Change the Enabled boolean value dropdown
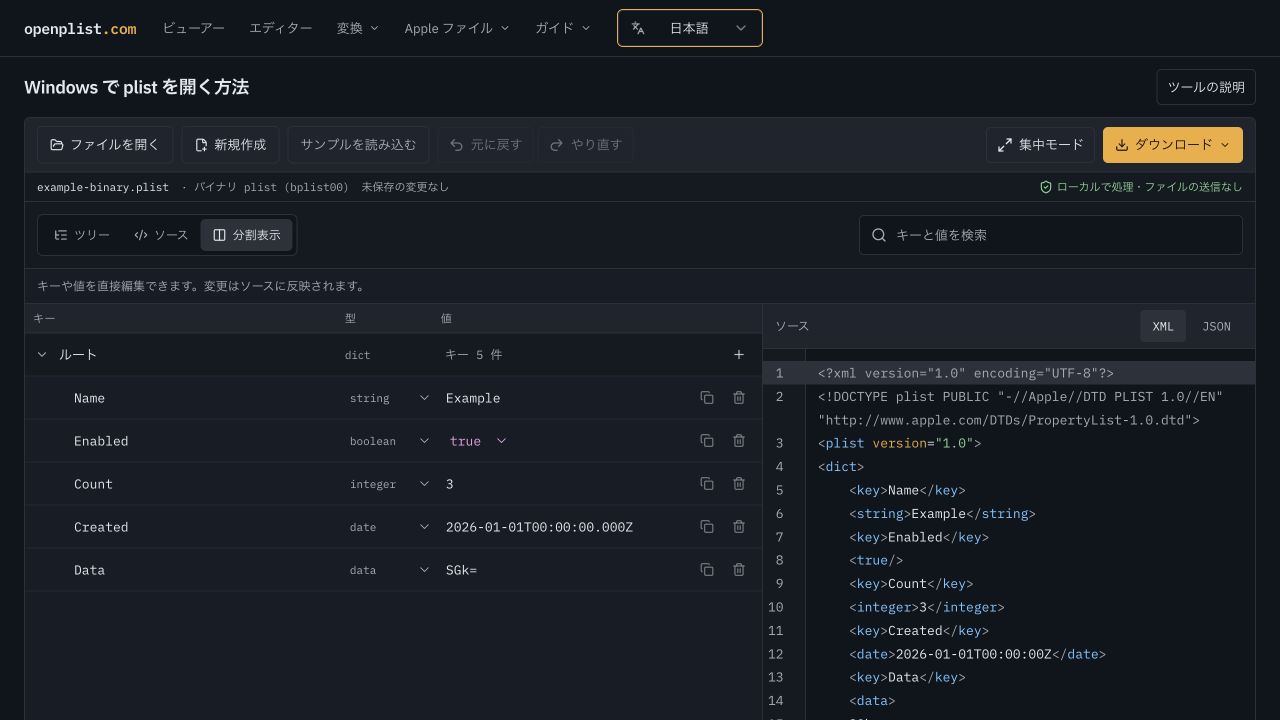The height and width of the screenshot is (720, 1280). [478, 441]
